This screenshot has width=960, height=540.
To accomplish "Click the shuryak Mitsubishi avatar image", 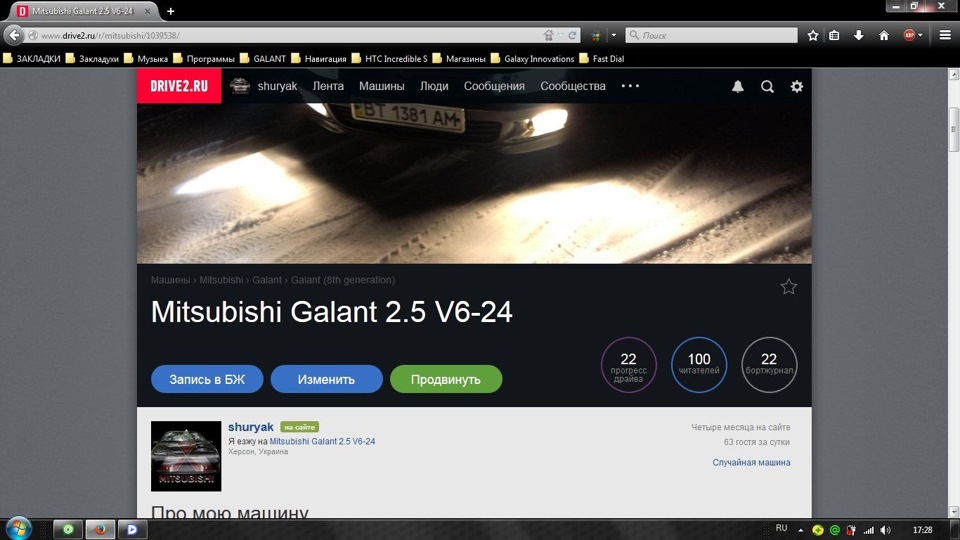I will (186, 456).
